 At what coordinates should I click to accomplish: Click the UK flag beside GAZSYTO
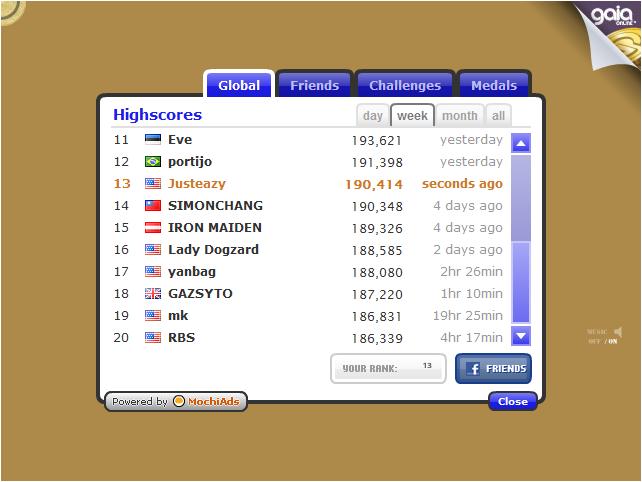tap(153, 294)
